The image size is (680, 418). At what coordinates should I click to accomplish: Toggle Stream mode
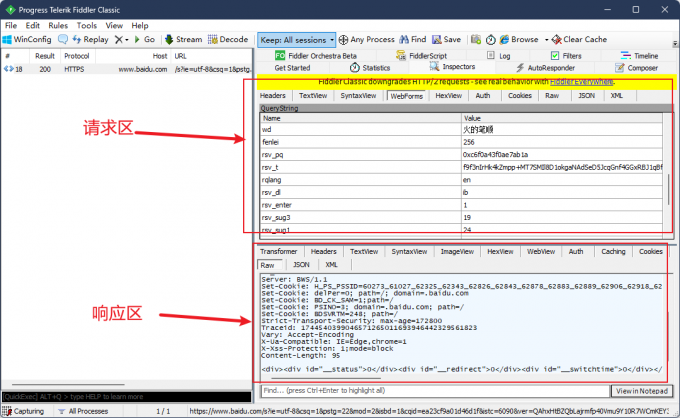click(184, 39)
